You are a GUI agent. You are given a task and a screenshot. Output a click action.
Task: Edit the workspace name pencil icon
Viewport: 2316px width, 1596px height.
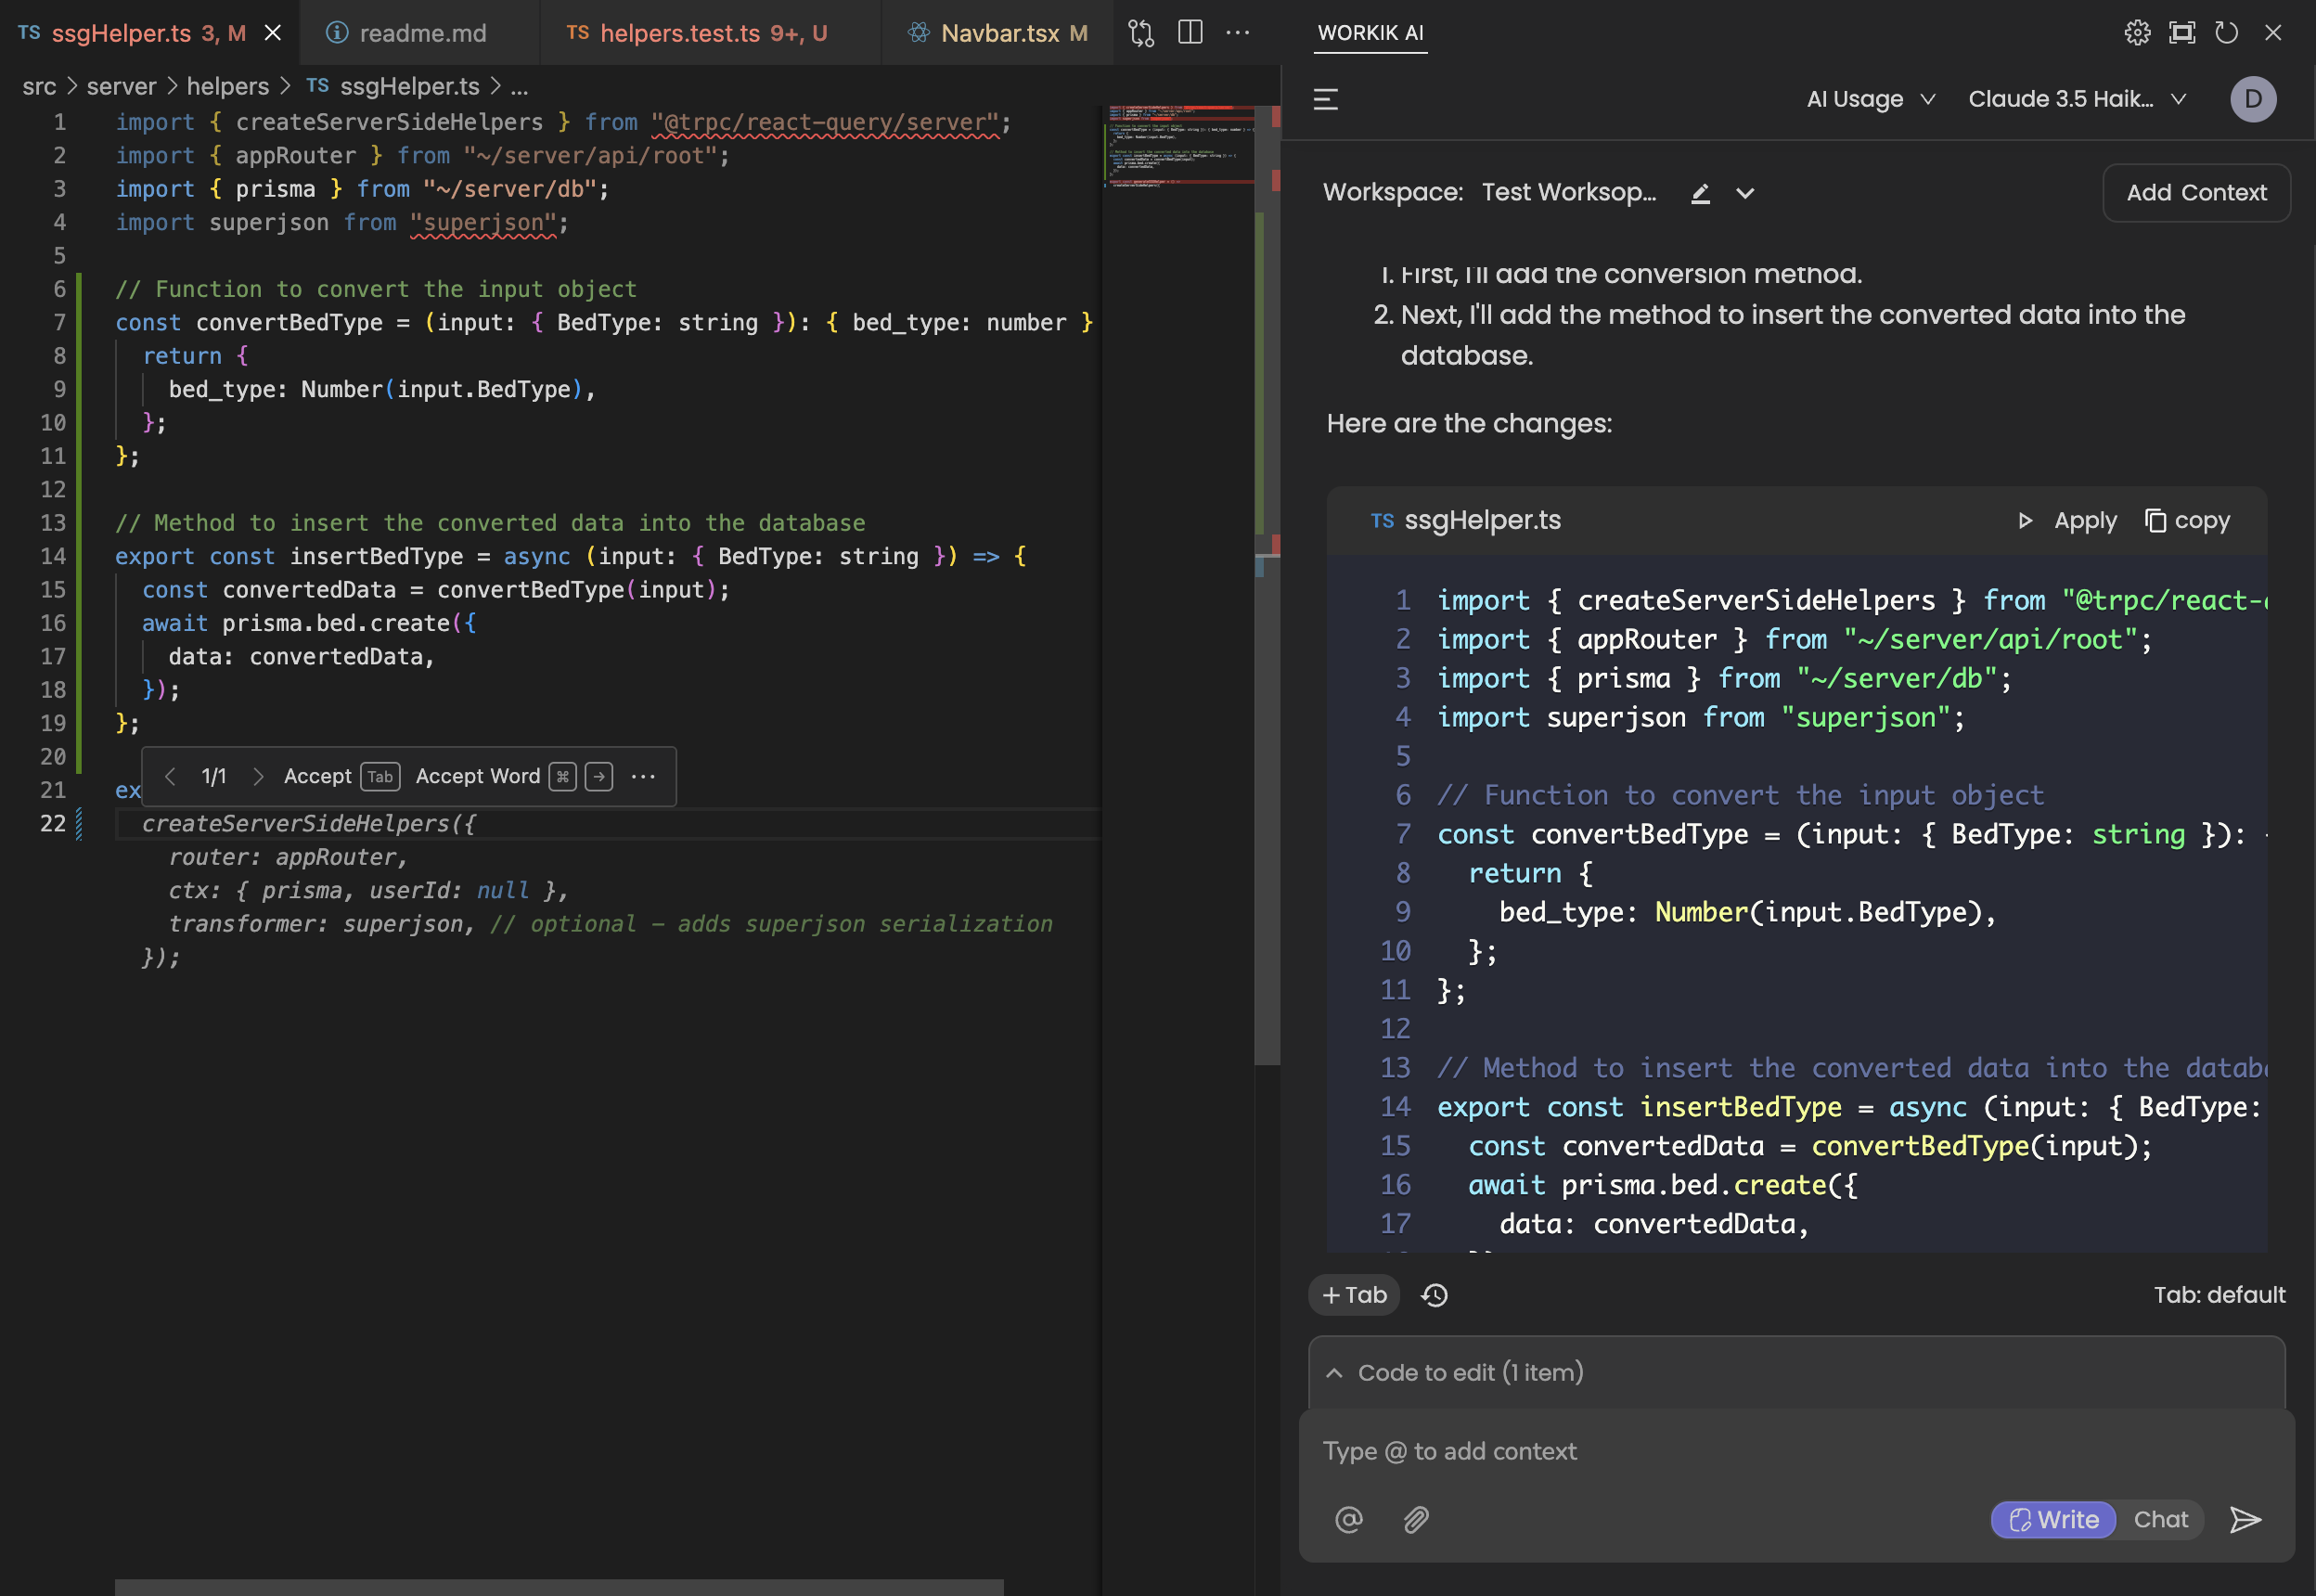pyautogui.click(x=1700, y=193)
